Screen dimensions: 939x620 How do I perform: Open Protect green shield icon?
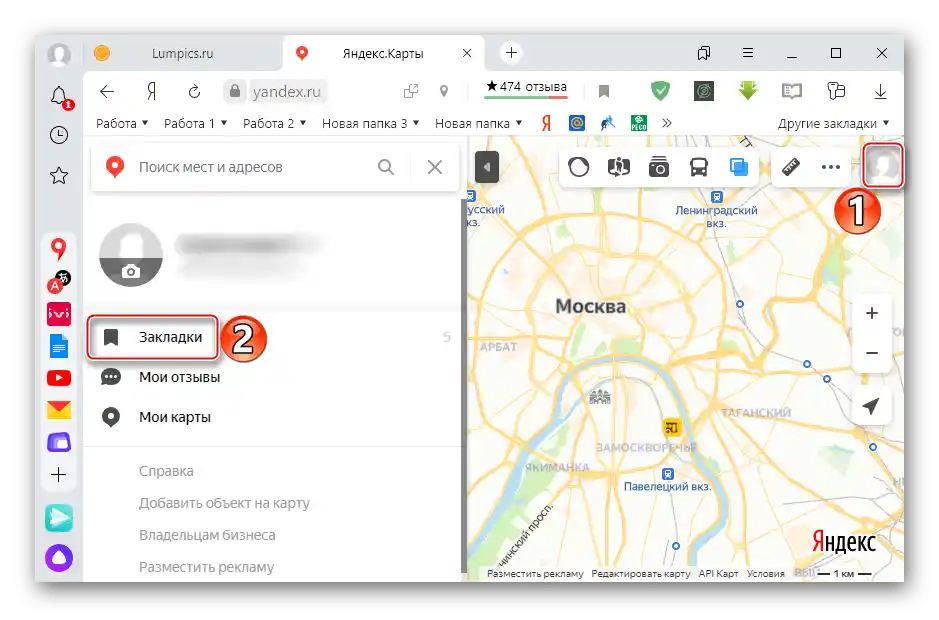[x=660, y=91]
